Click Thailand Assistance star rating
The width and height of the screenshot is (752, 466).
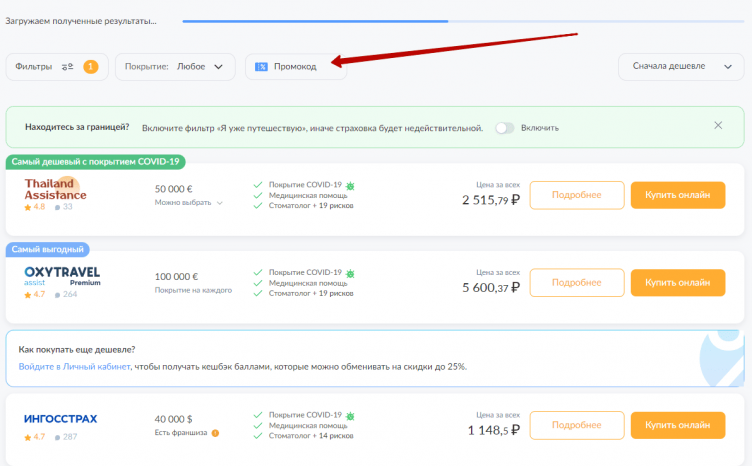(x=35, y=207)
